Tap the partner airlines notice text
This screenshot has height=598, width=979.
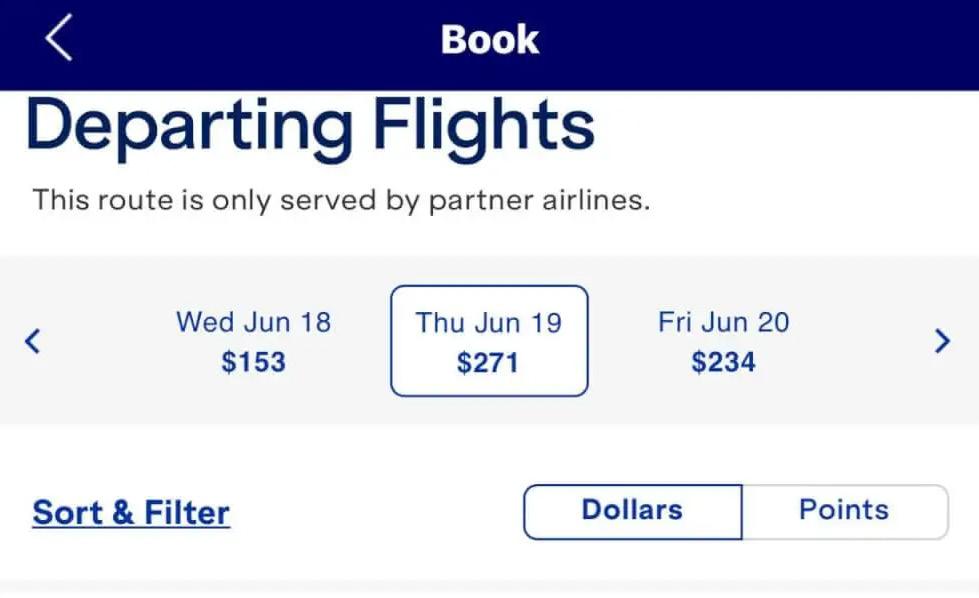(341, 200)
